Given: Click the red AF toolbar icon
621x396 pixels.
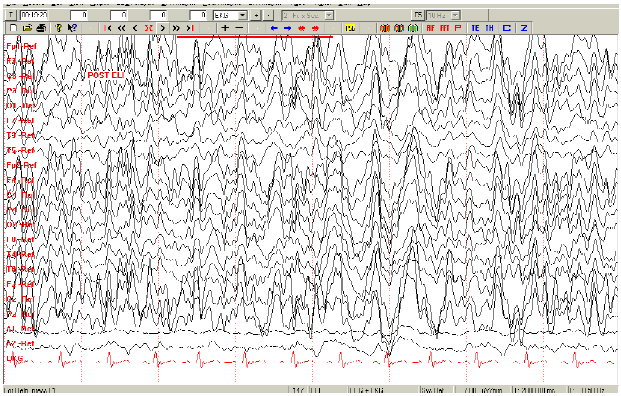Looking at the screenshot, I should click(x=431, y=28).
